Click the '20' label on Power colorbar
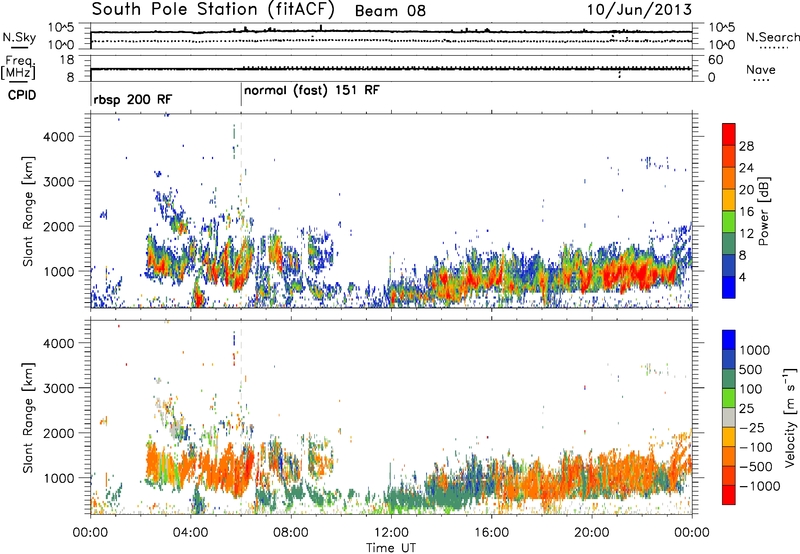Viewport: 800px width, 554px height. (x=746, y=190)
